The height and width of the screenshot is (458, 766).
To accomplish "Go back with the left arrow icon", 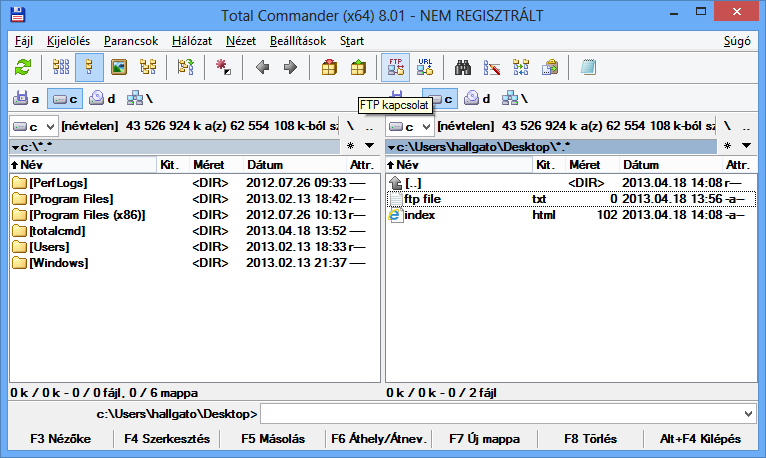I will (x=262, y=67).
